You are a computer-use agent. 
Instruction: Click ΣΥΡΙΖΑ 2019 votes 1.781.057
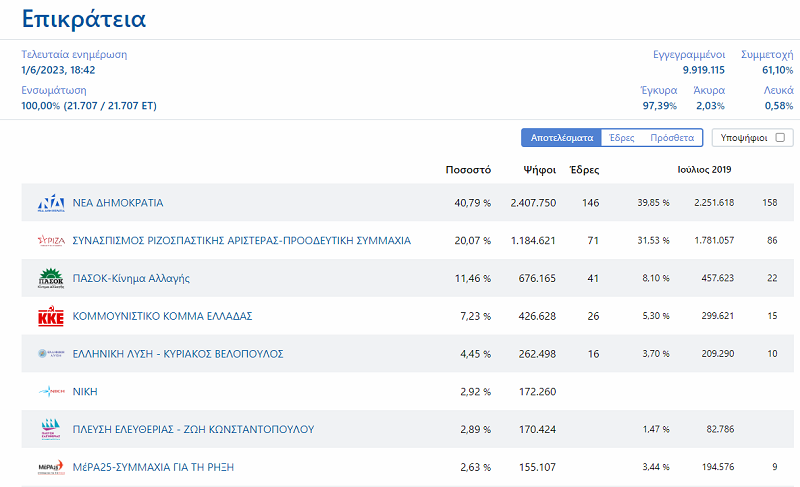(714, 241)
